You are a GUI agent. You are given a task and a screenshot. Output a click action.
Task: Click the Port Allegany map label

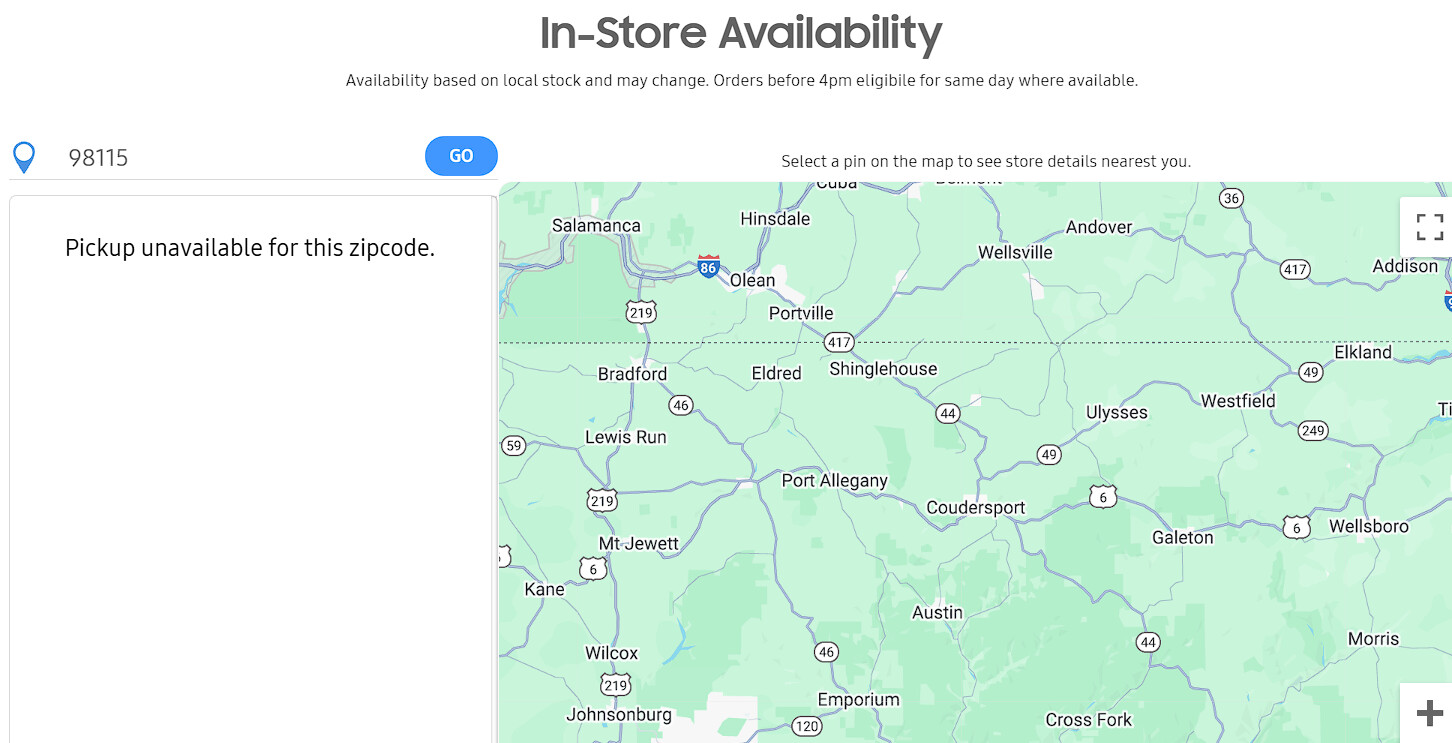[x=834, y=481]
